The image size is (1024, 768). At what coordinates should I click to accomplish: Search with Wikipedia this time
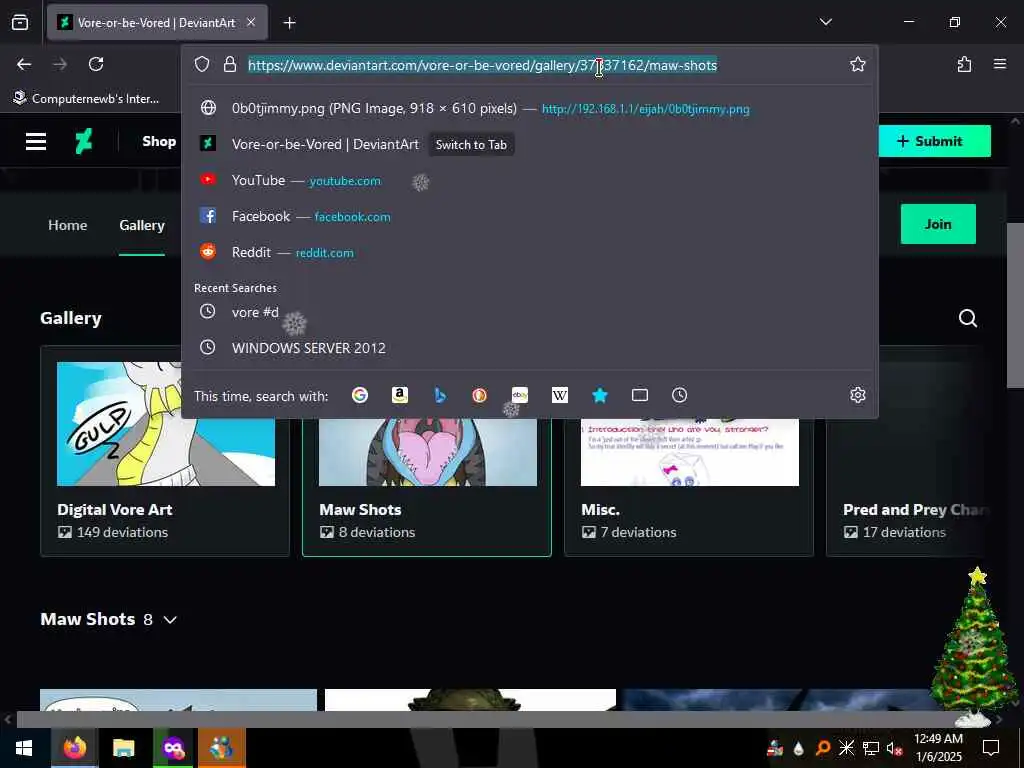[560, 395]
